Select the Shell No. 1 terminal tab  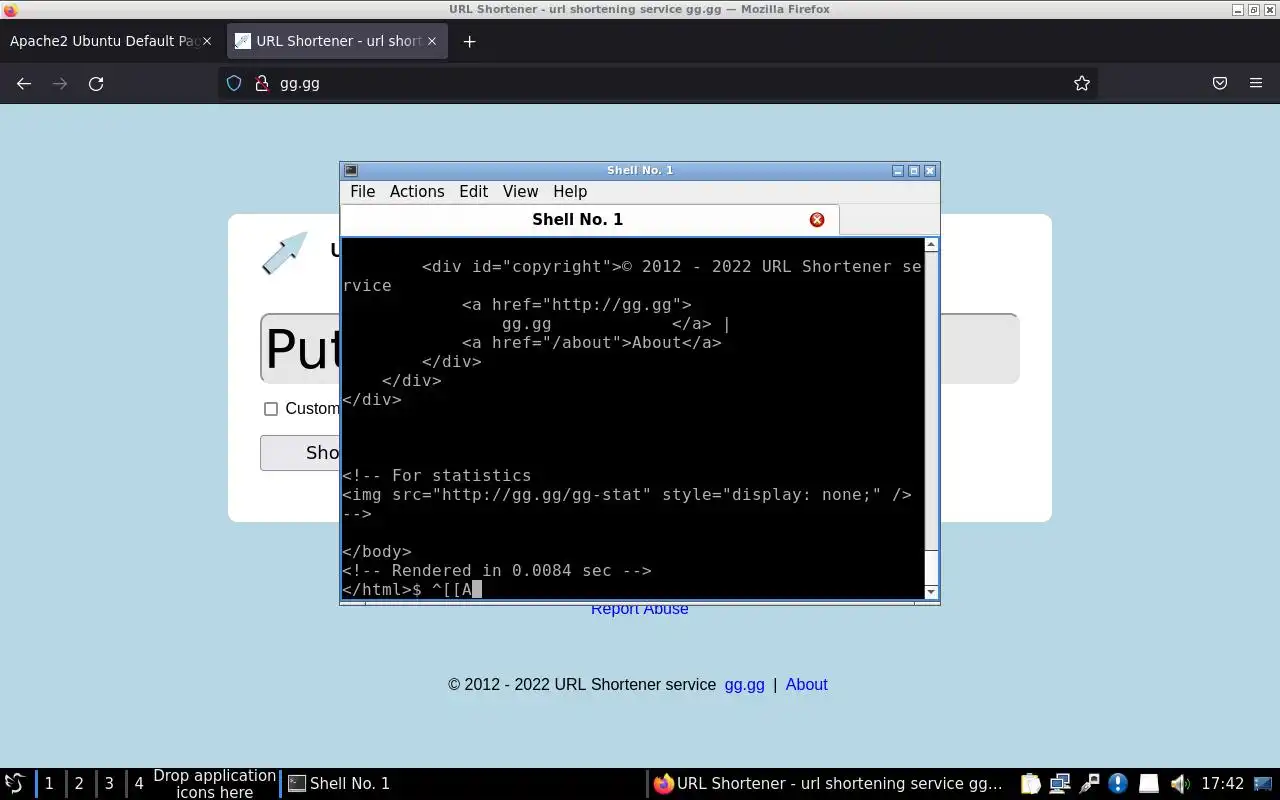tap(590, 219)
